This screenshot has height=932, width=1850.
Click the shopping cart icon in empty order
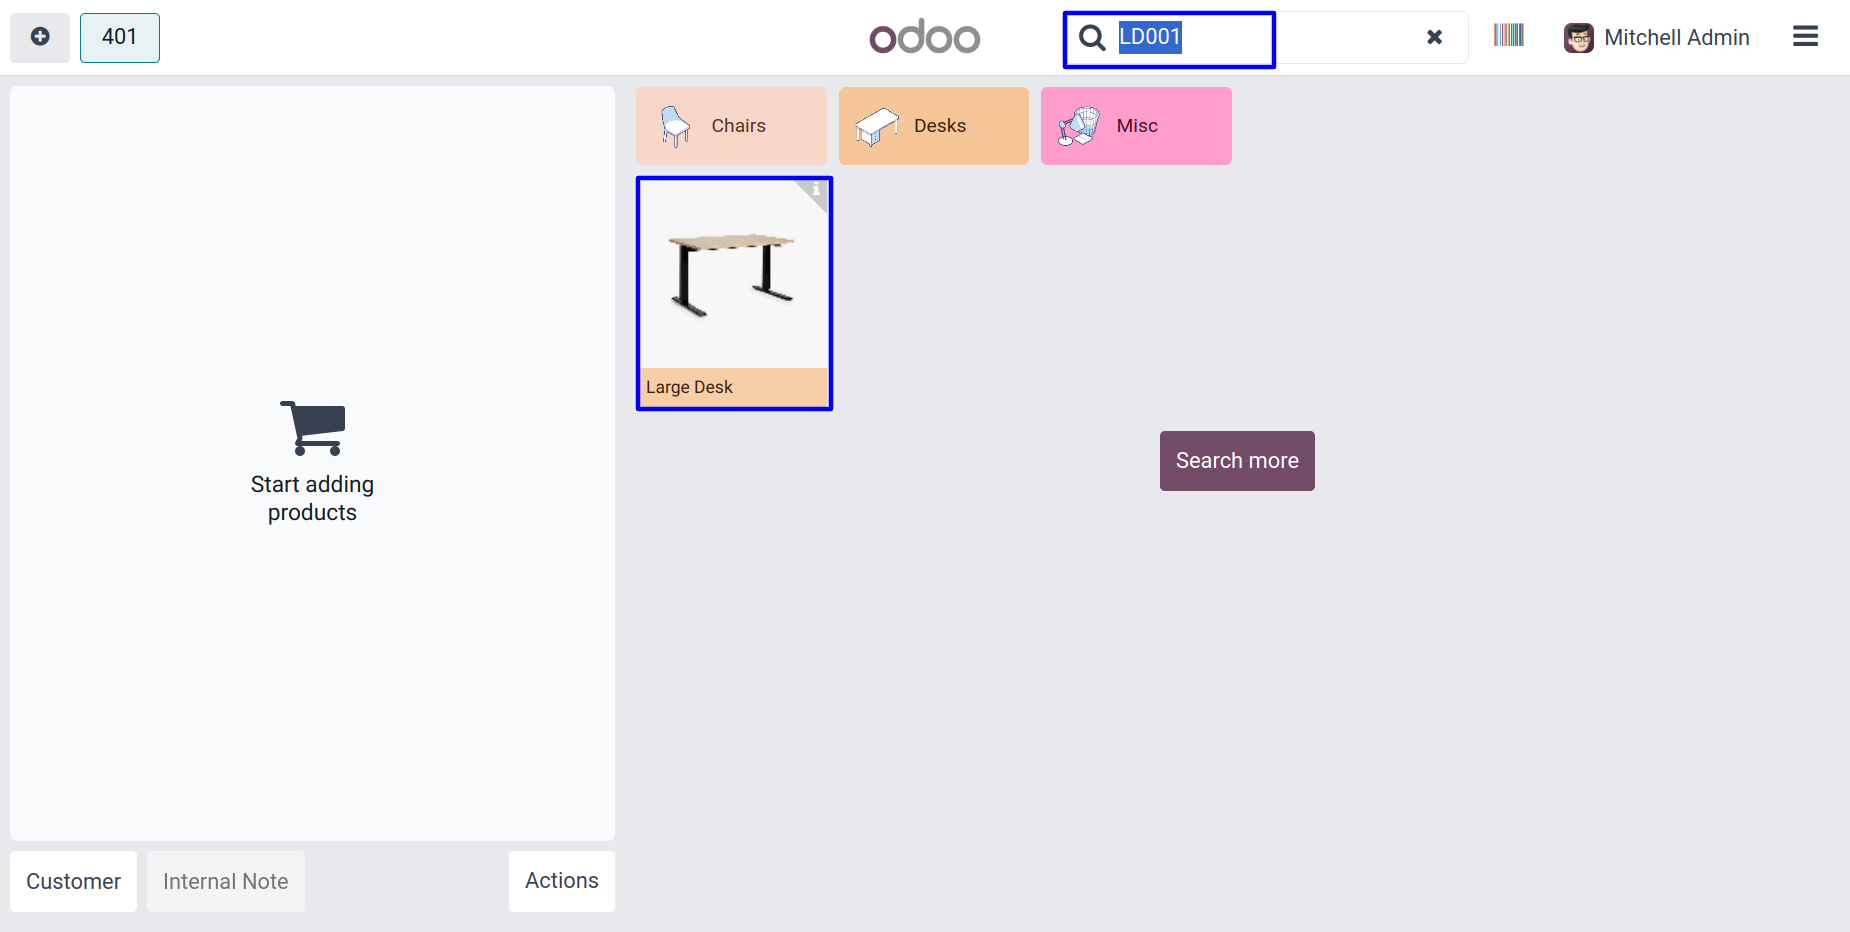pos(313,428)
